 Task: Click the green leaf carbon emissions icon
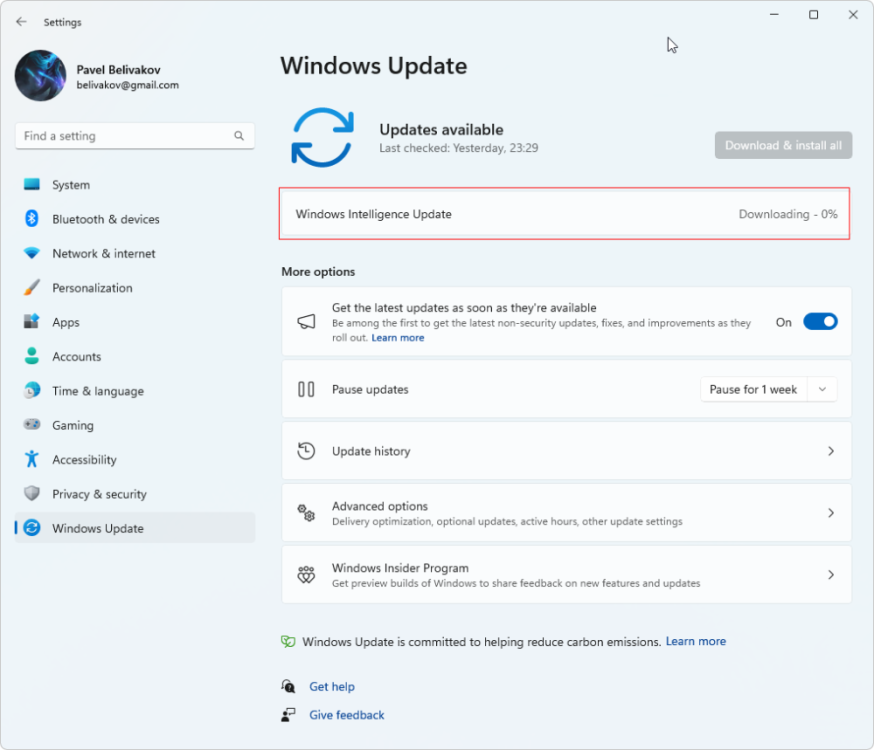(x=288, y=641)
